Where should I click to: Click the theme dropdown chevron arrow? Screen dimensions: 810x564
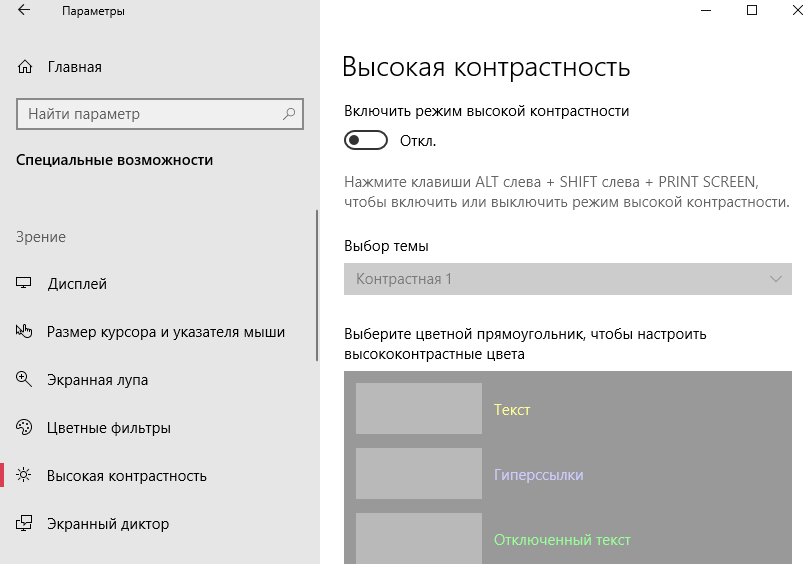[777, 279]
